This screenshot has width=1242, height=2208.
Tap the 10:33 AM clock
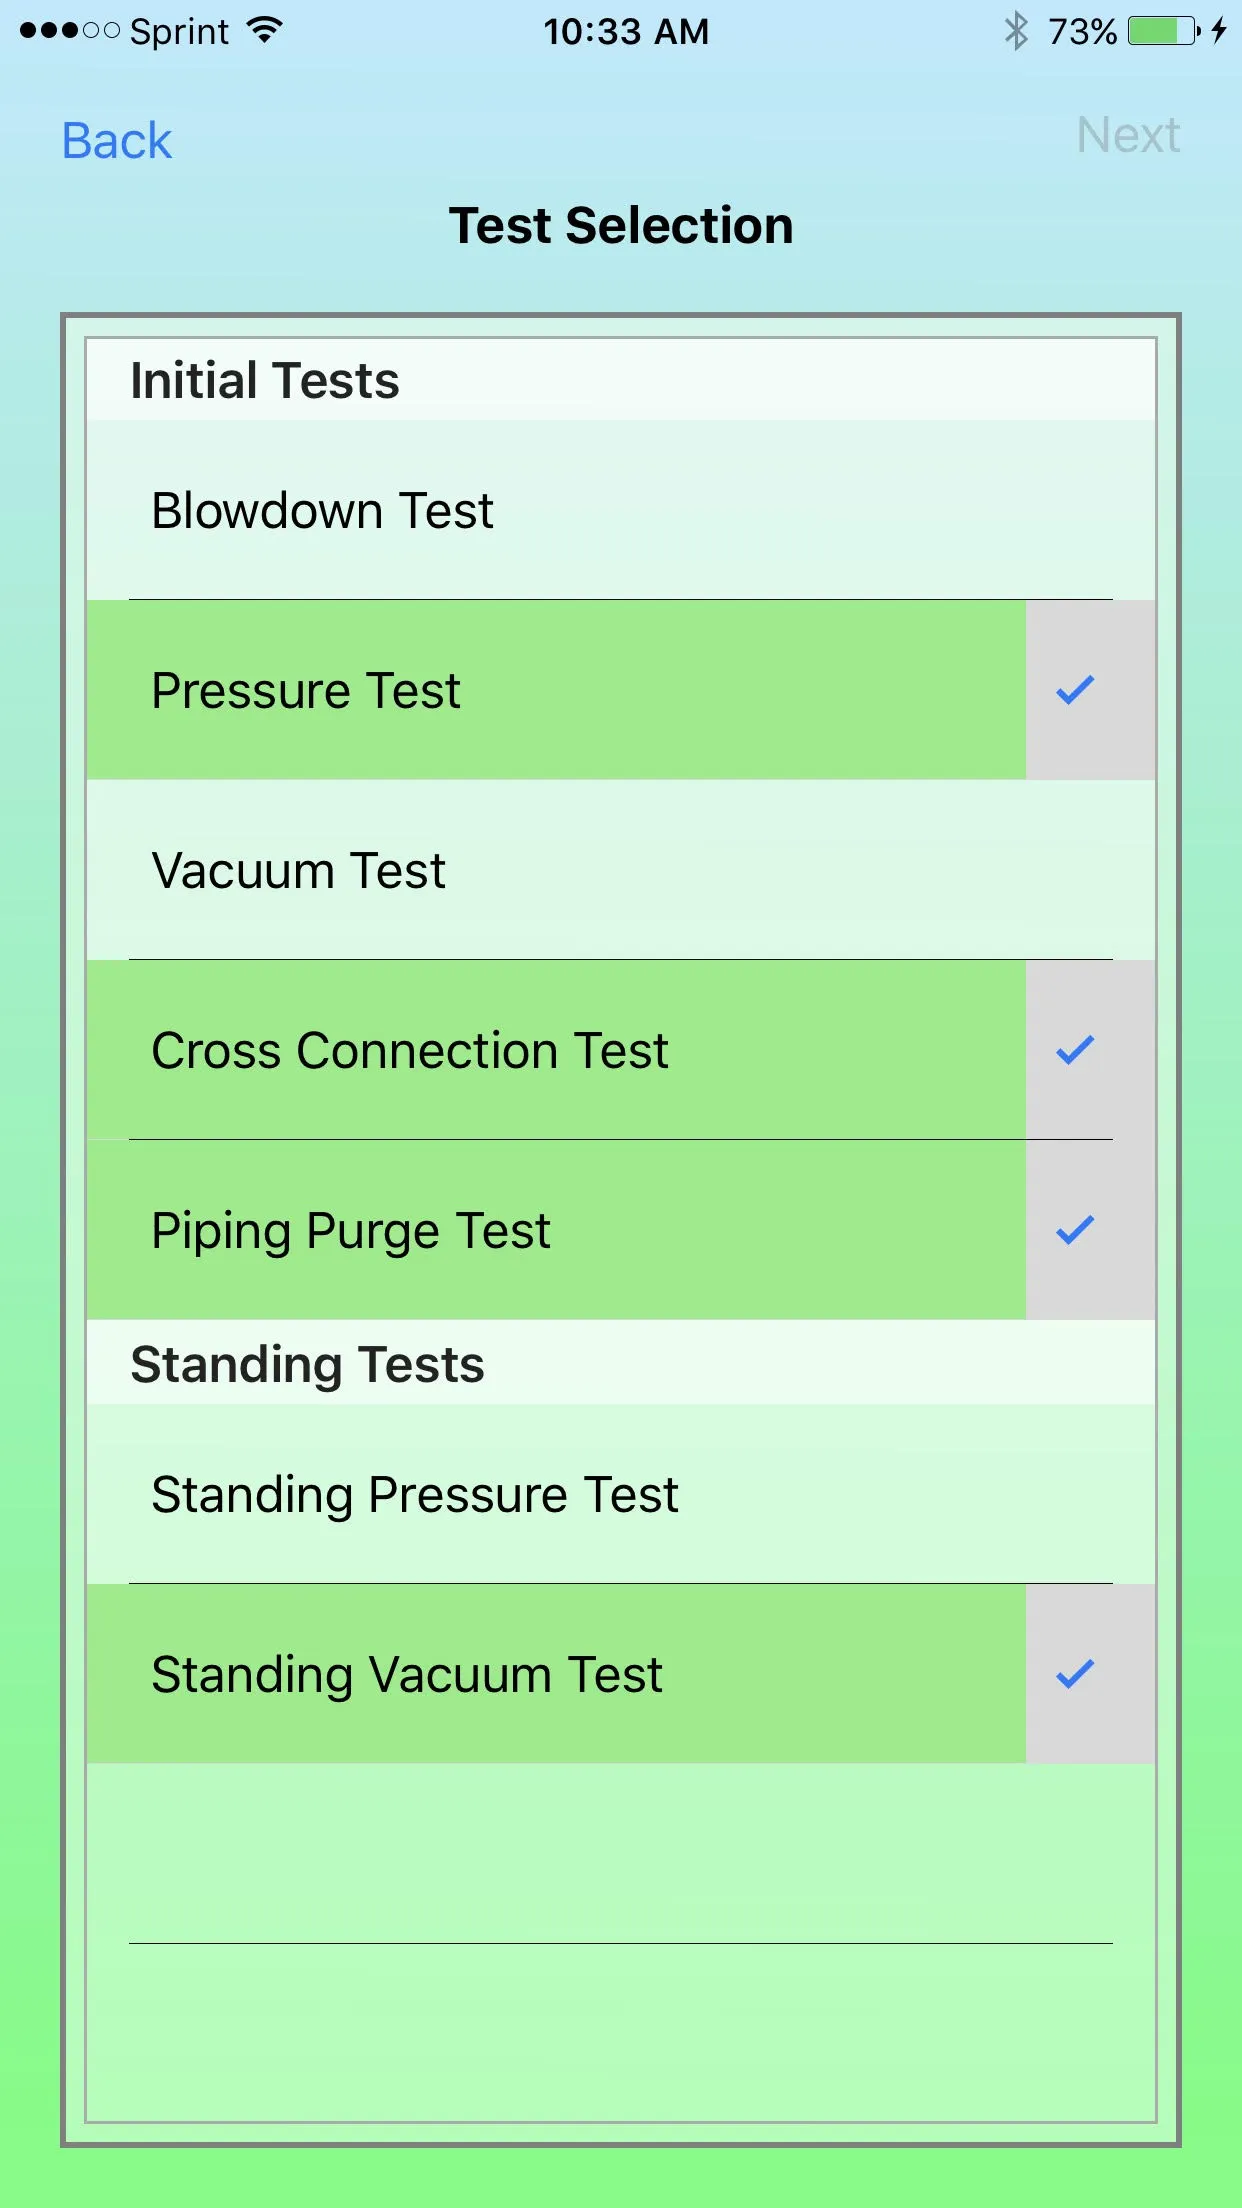click(x=626, y=31)
